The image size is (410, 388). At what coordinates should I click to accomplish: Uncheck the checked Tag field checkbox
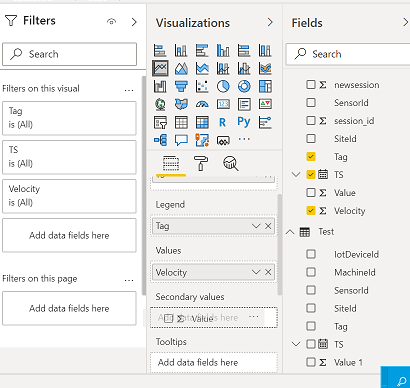[x=311, y=156]
